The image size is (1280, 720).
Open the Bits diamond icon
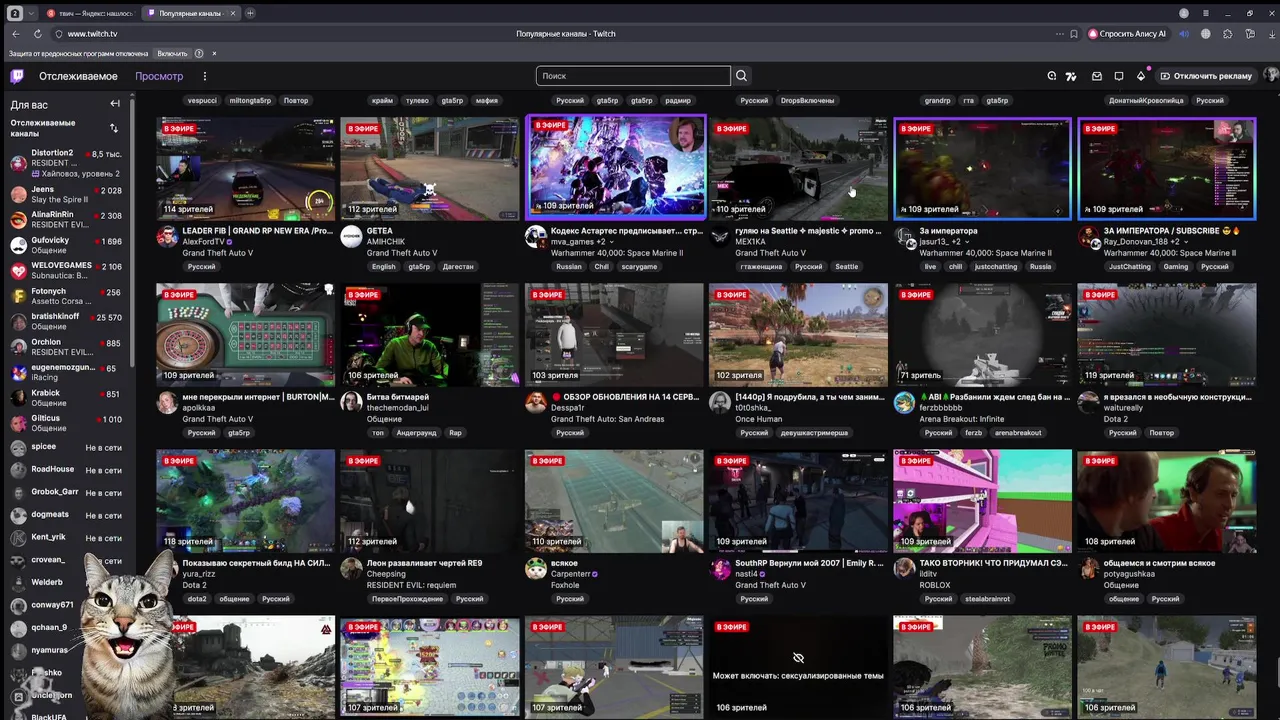click(x=1141, y=76)
